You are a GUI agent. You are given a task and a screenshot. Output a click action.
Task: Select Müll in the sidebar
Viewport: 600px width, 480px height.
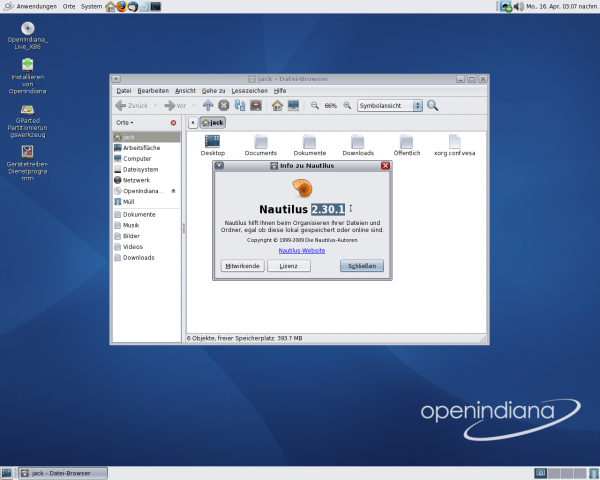pos(146,201)
